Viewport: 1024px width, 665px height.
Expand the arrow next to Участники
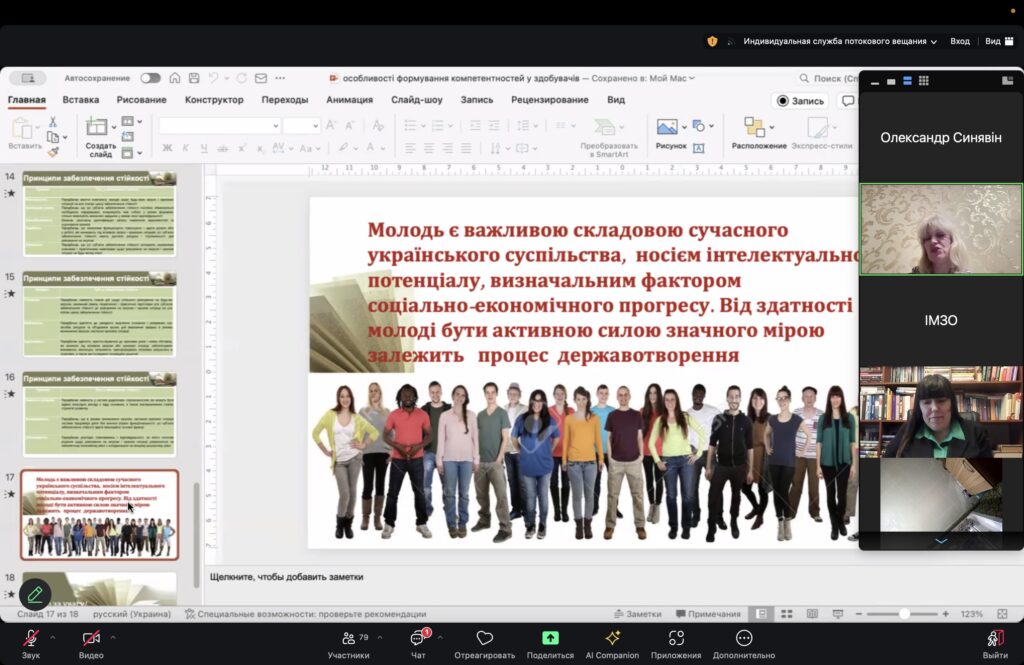(x=379, y=638)
